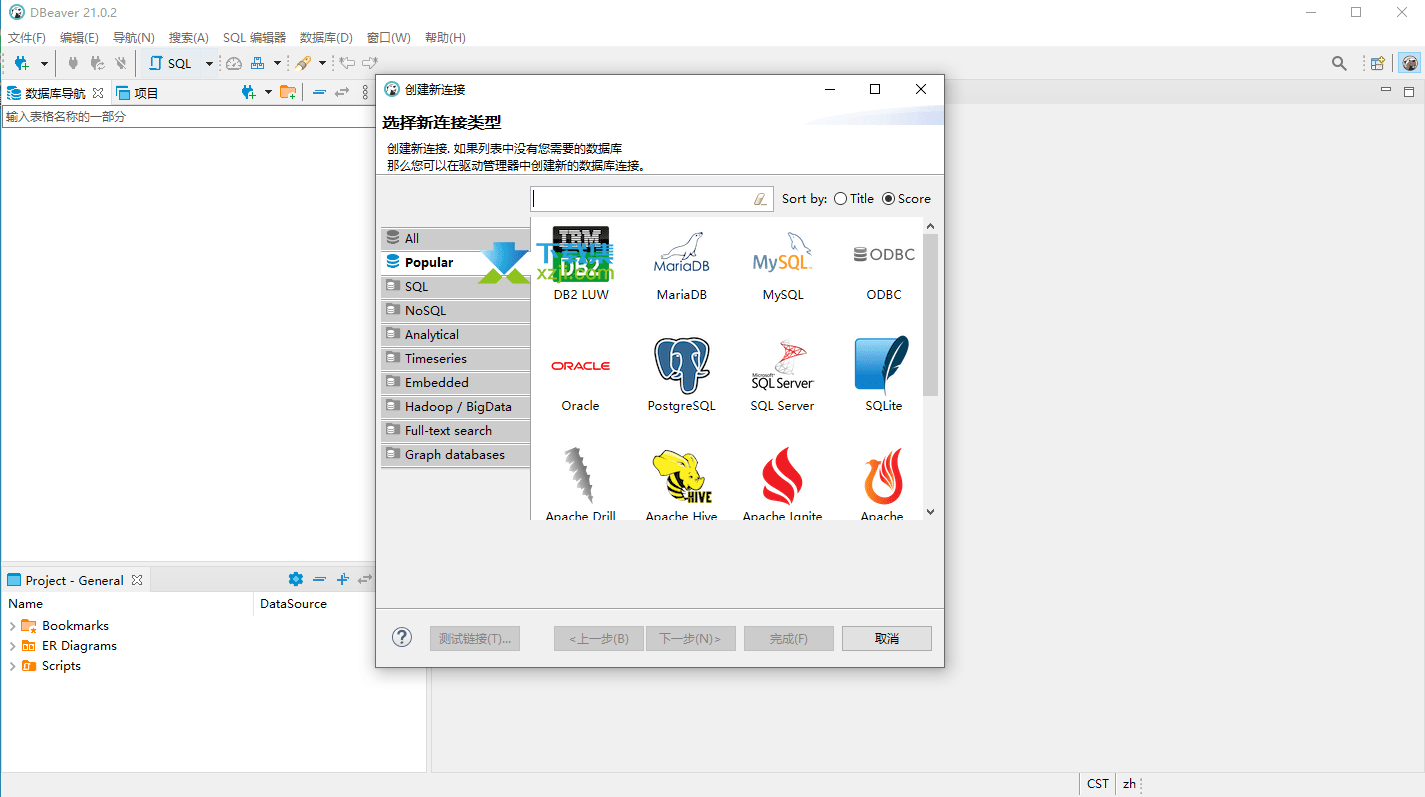Viewport: 1425px width, 797px height.
Task: Select the Timeseries category
Action: 456,358
